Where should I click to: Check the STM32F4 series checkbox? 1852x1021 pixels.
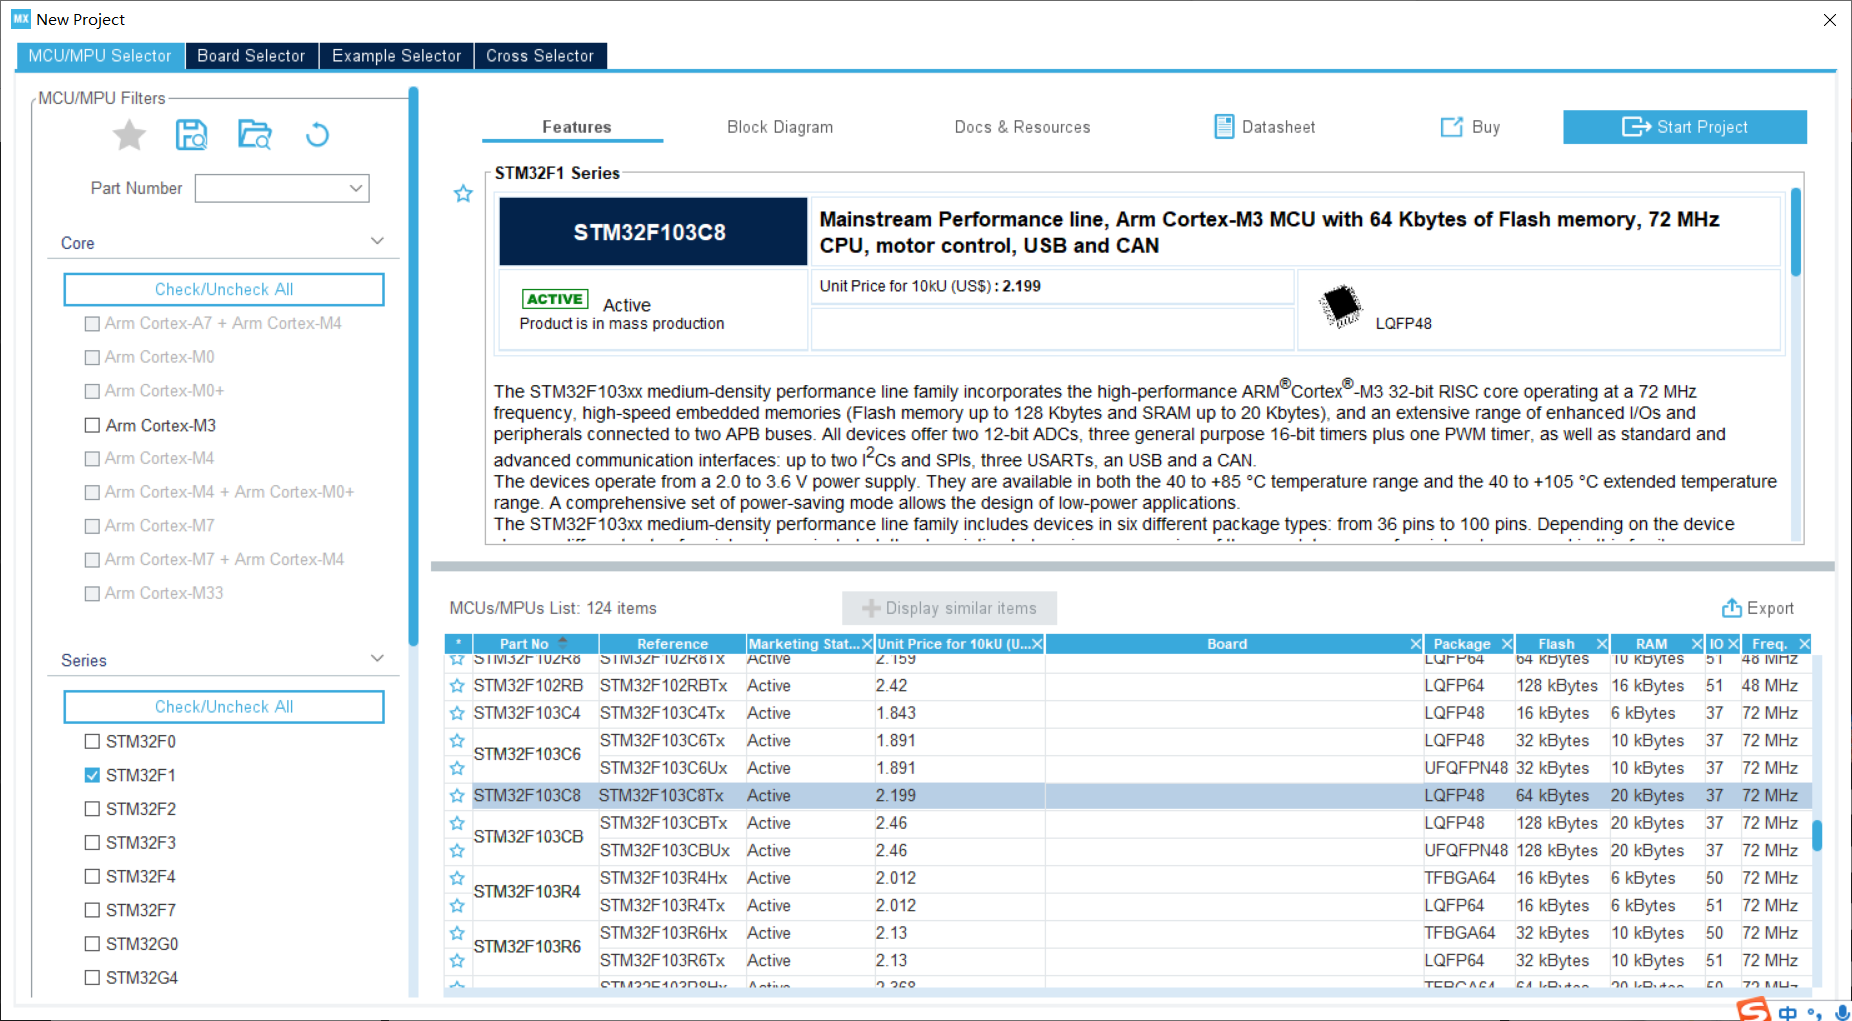(92, 876)
